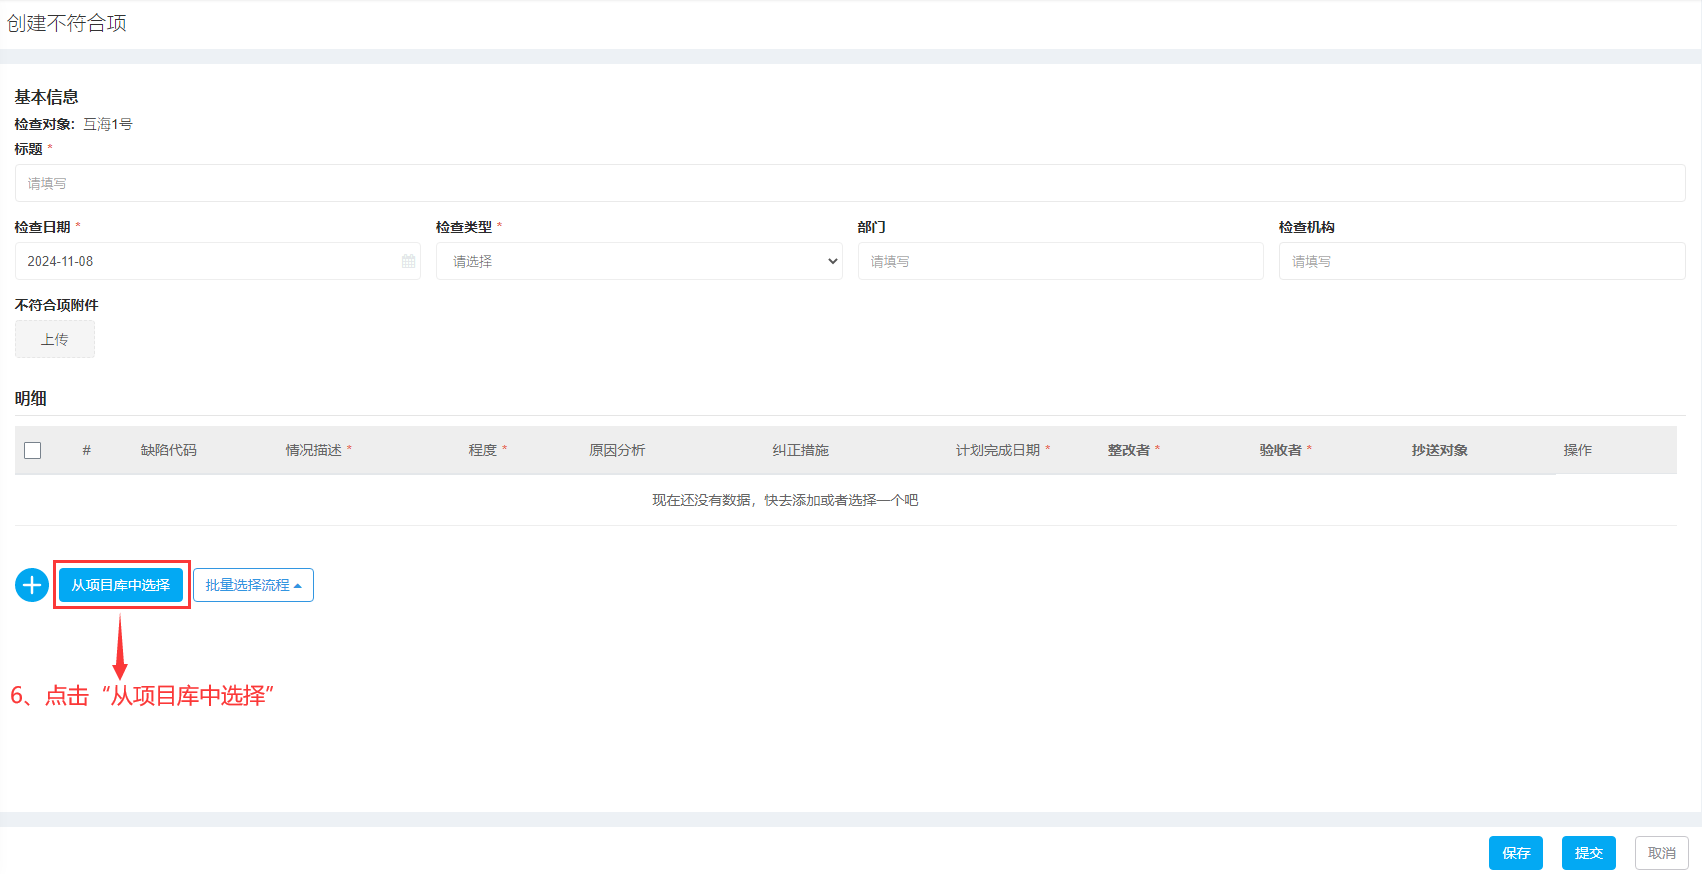The width and height of the screenshot is (1702, 874).
Task: Open the 检查类型 dropdown
Action: point(639,261)
